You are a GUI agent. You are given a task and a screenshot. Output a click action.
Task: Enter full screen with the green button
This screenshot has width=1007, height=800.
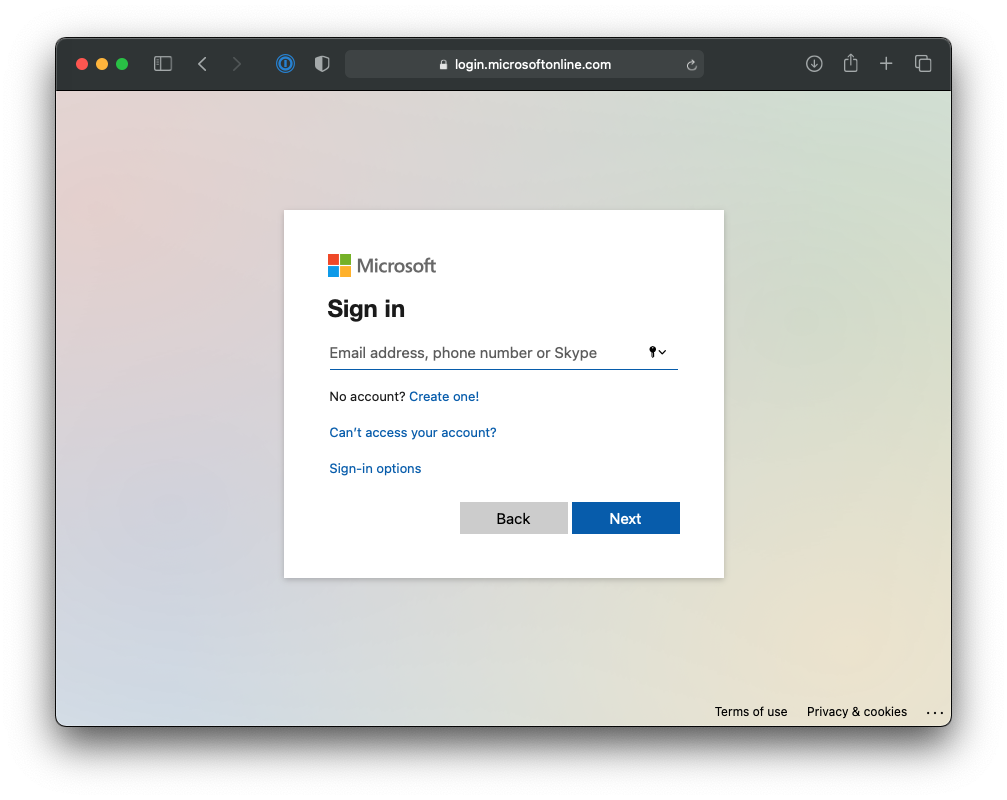(x=122, y=64)
